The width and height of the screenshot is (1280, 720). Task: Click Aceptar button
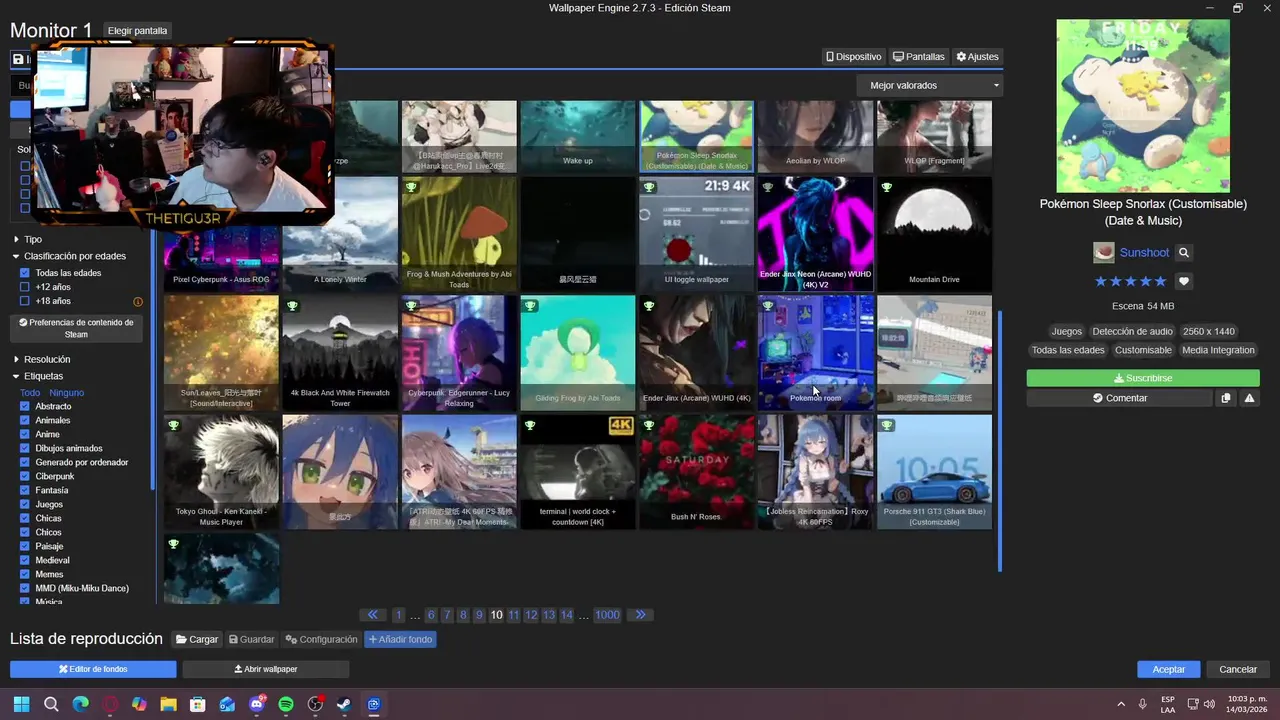point(1169,669)
